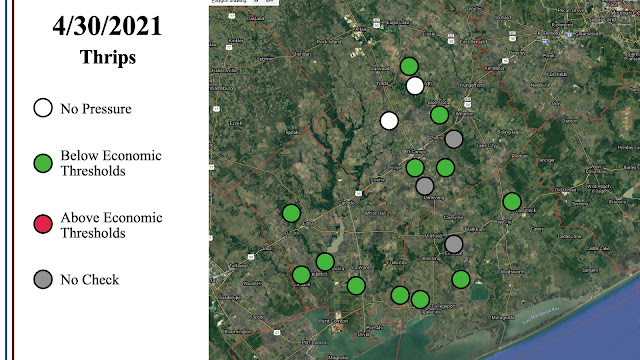Click the Hungerford town label on the map
This screenshot has height=360, width=640.
click(471, 85)
